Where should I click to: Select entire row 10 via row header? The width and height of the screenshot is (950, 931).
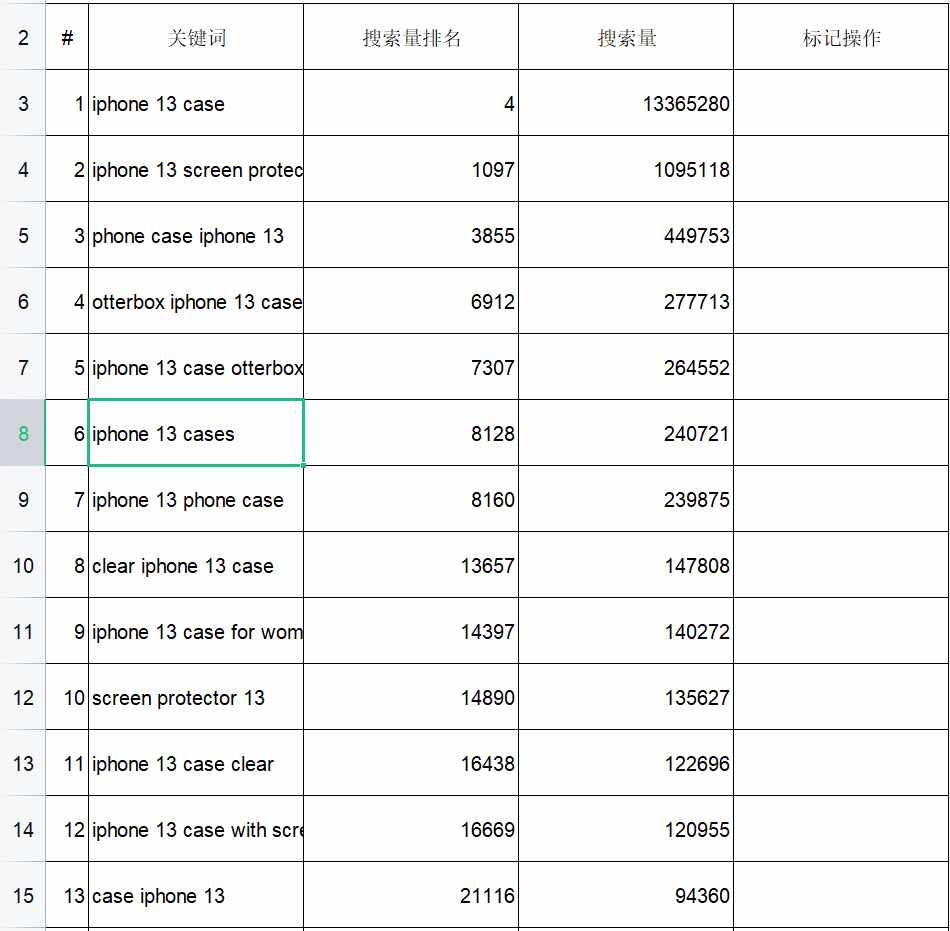click(22, 565)
